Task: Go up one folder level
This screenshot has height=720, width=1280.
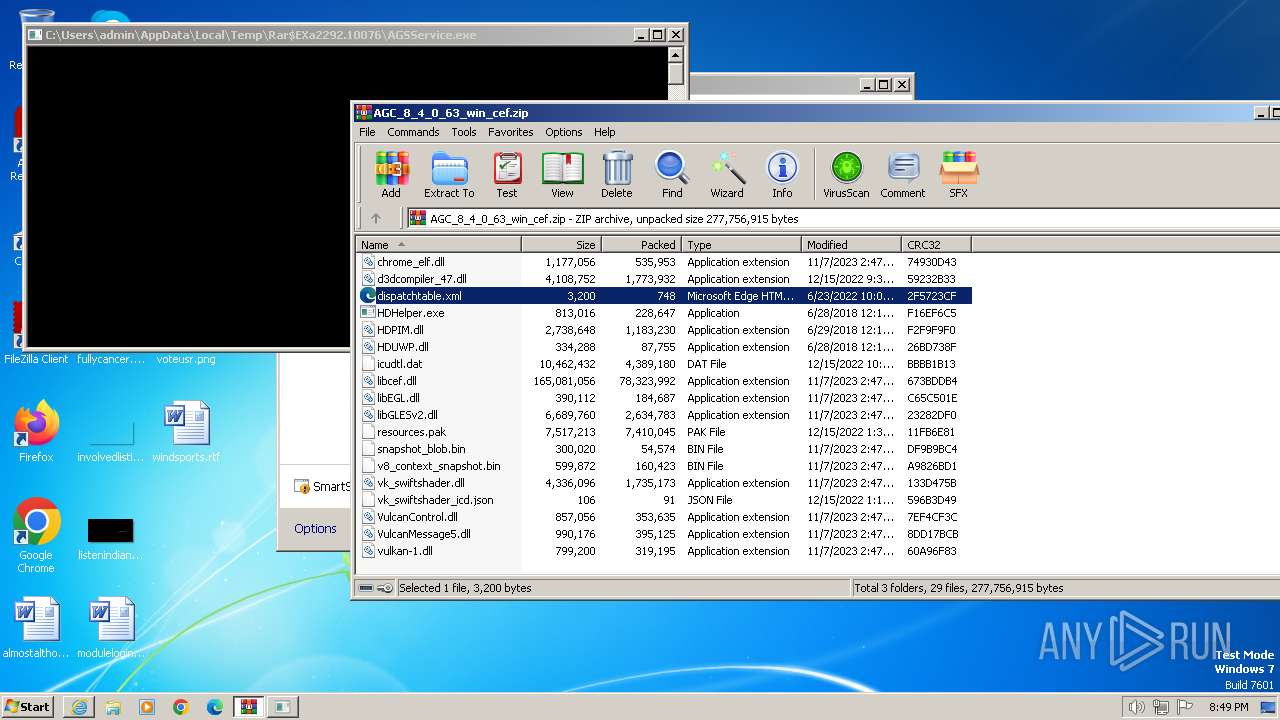Action: tap(376, 218)
